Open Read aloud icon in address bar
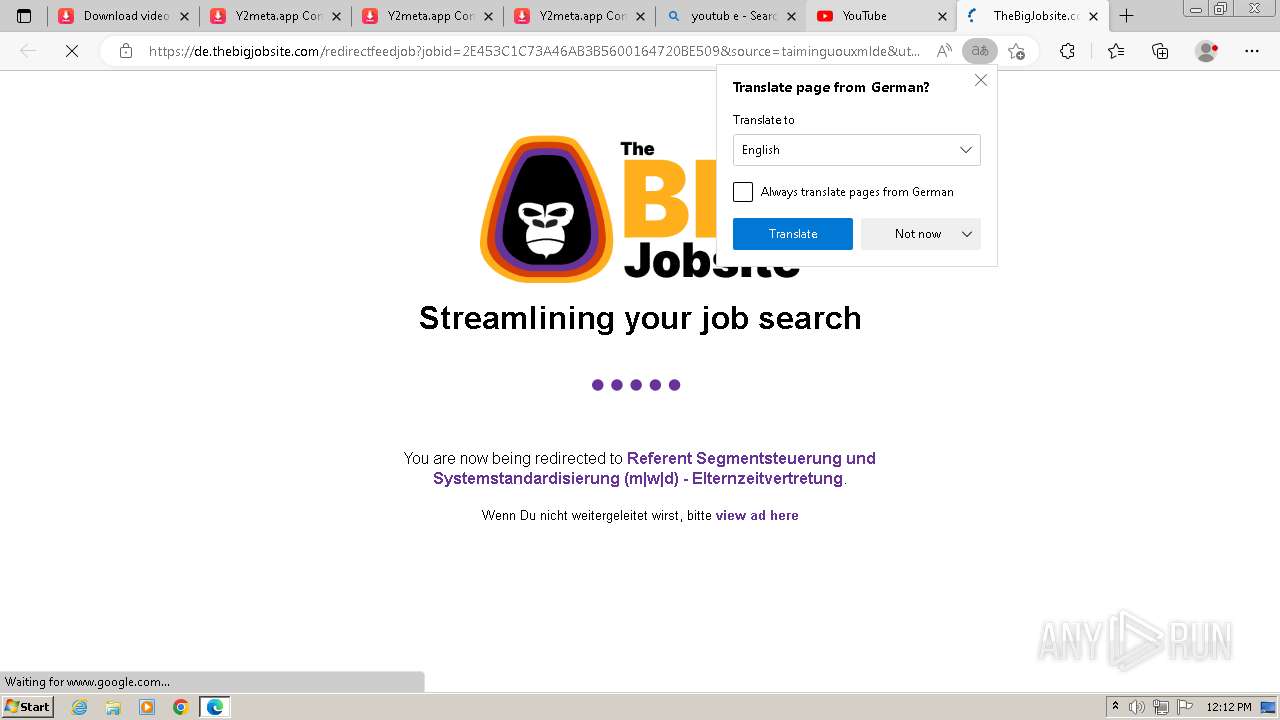The image size is (1280, 720). coord(944,51)
